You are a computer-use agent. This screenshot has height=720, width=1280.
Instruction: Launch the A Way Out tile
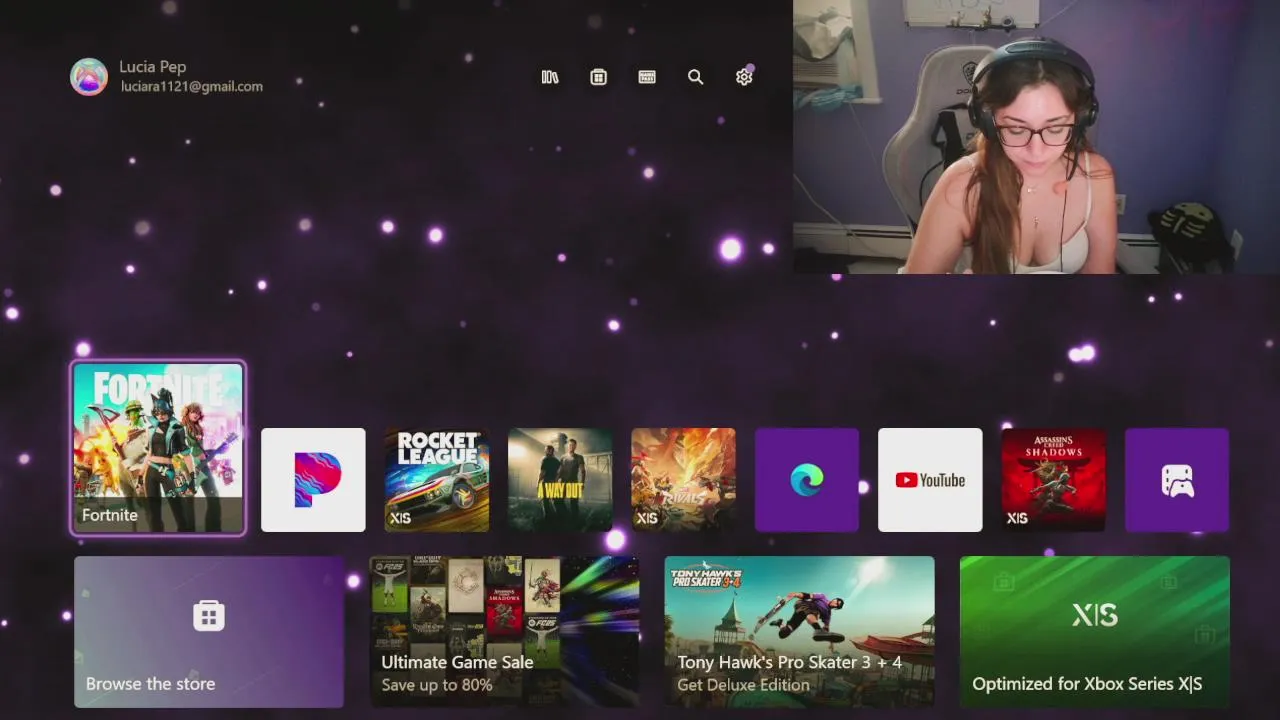coord(560,480)
